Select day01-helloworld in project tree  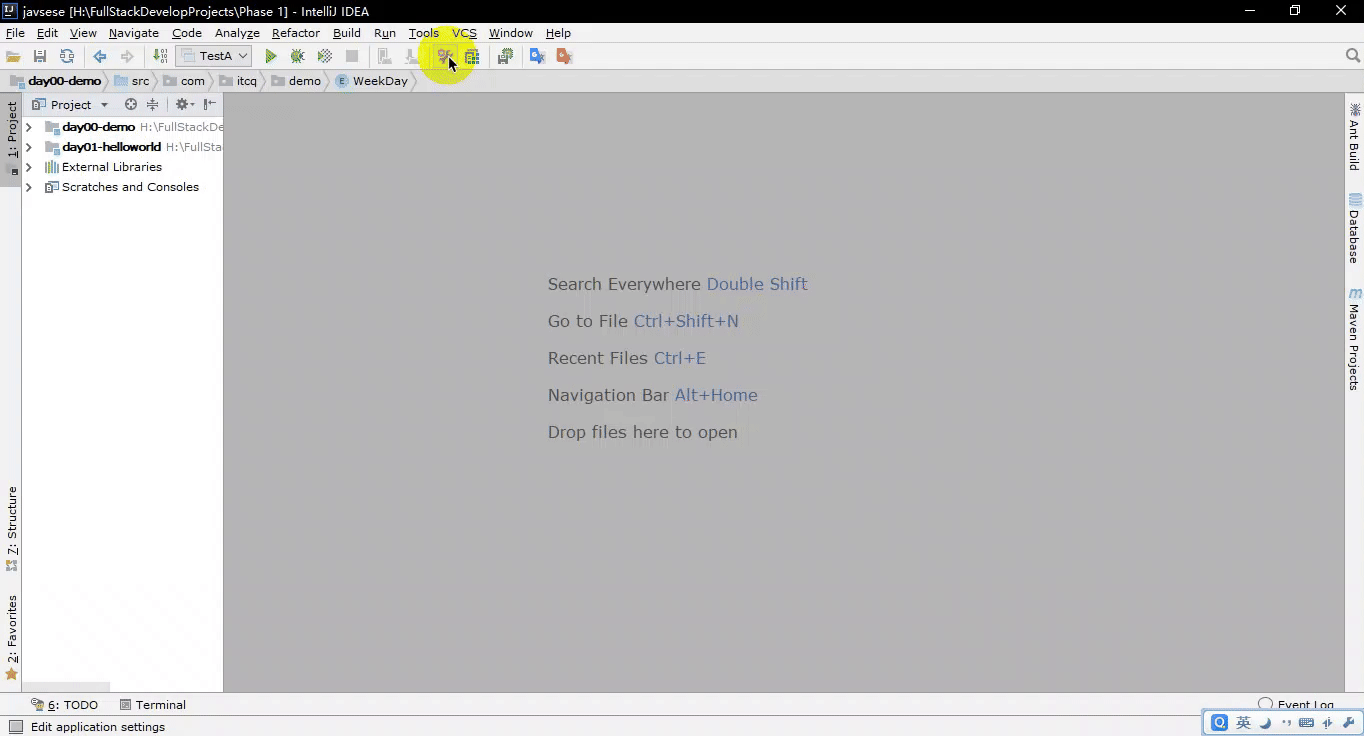(x=111, y=147)
